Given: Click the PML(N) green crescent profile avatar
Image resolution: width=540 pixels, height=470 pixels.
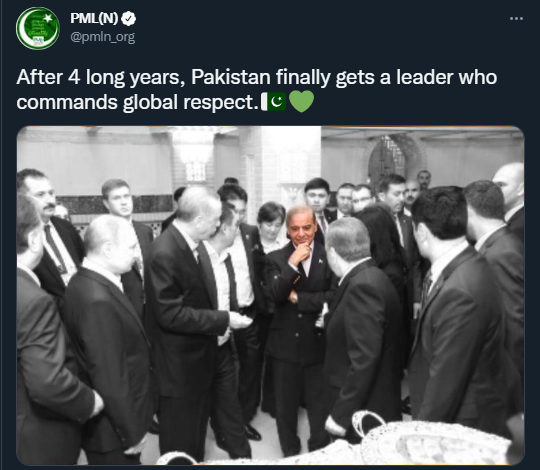Looking at the screenshot, I should [38, 28].
